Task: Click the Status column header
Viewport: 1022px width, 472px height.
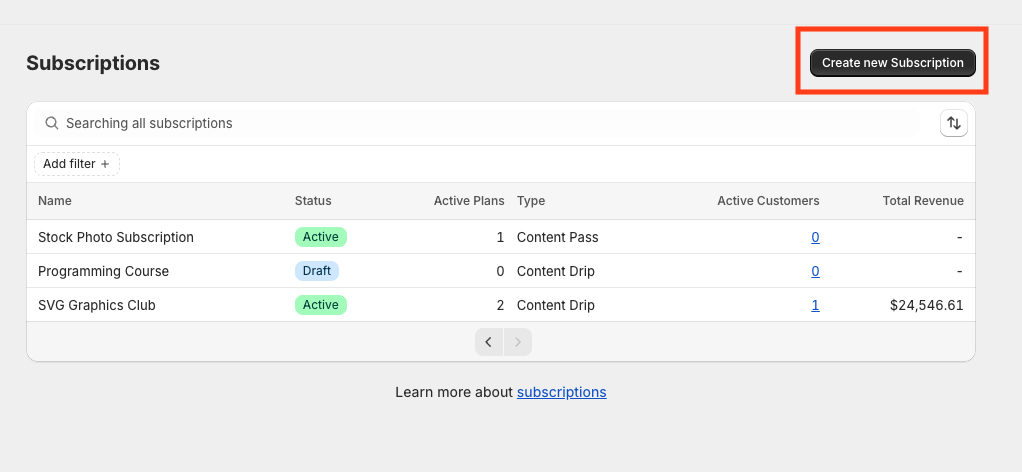Action: pos(313,201)
